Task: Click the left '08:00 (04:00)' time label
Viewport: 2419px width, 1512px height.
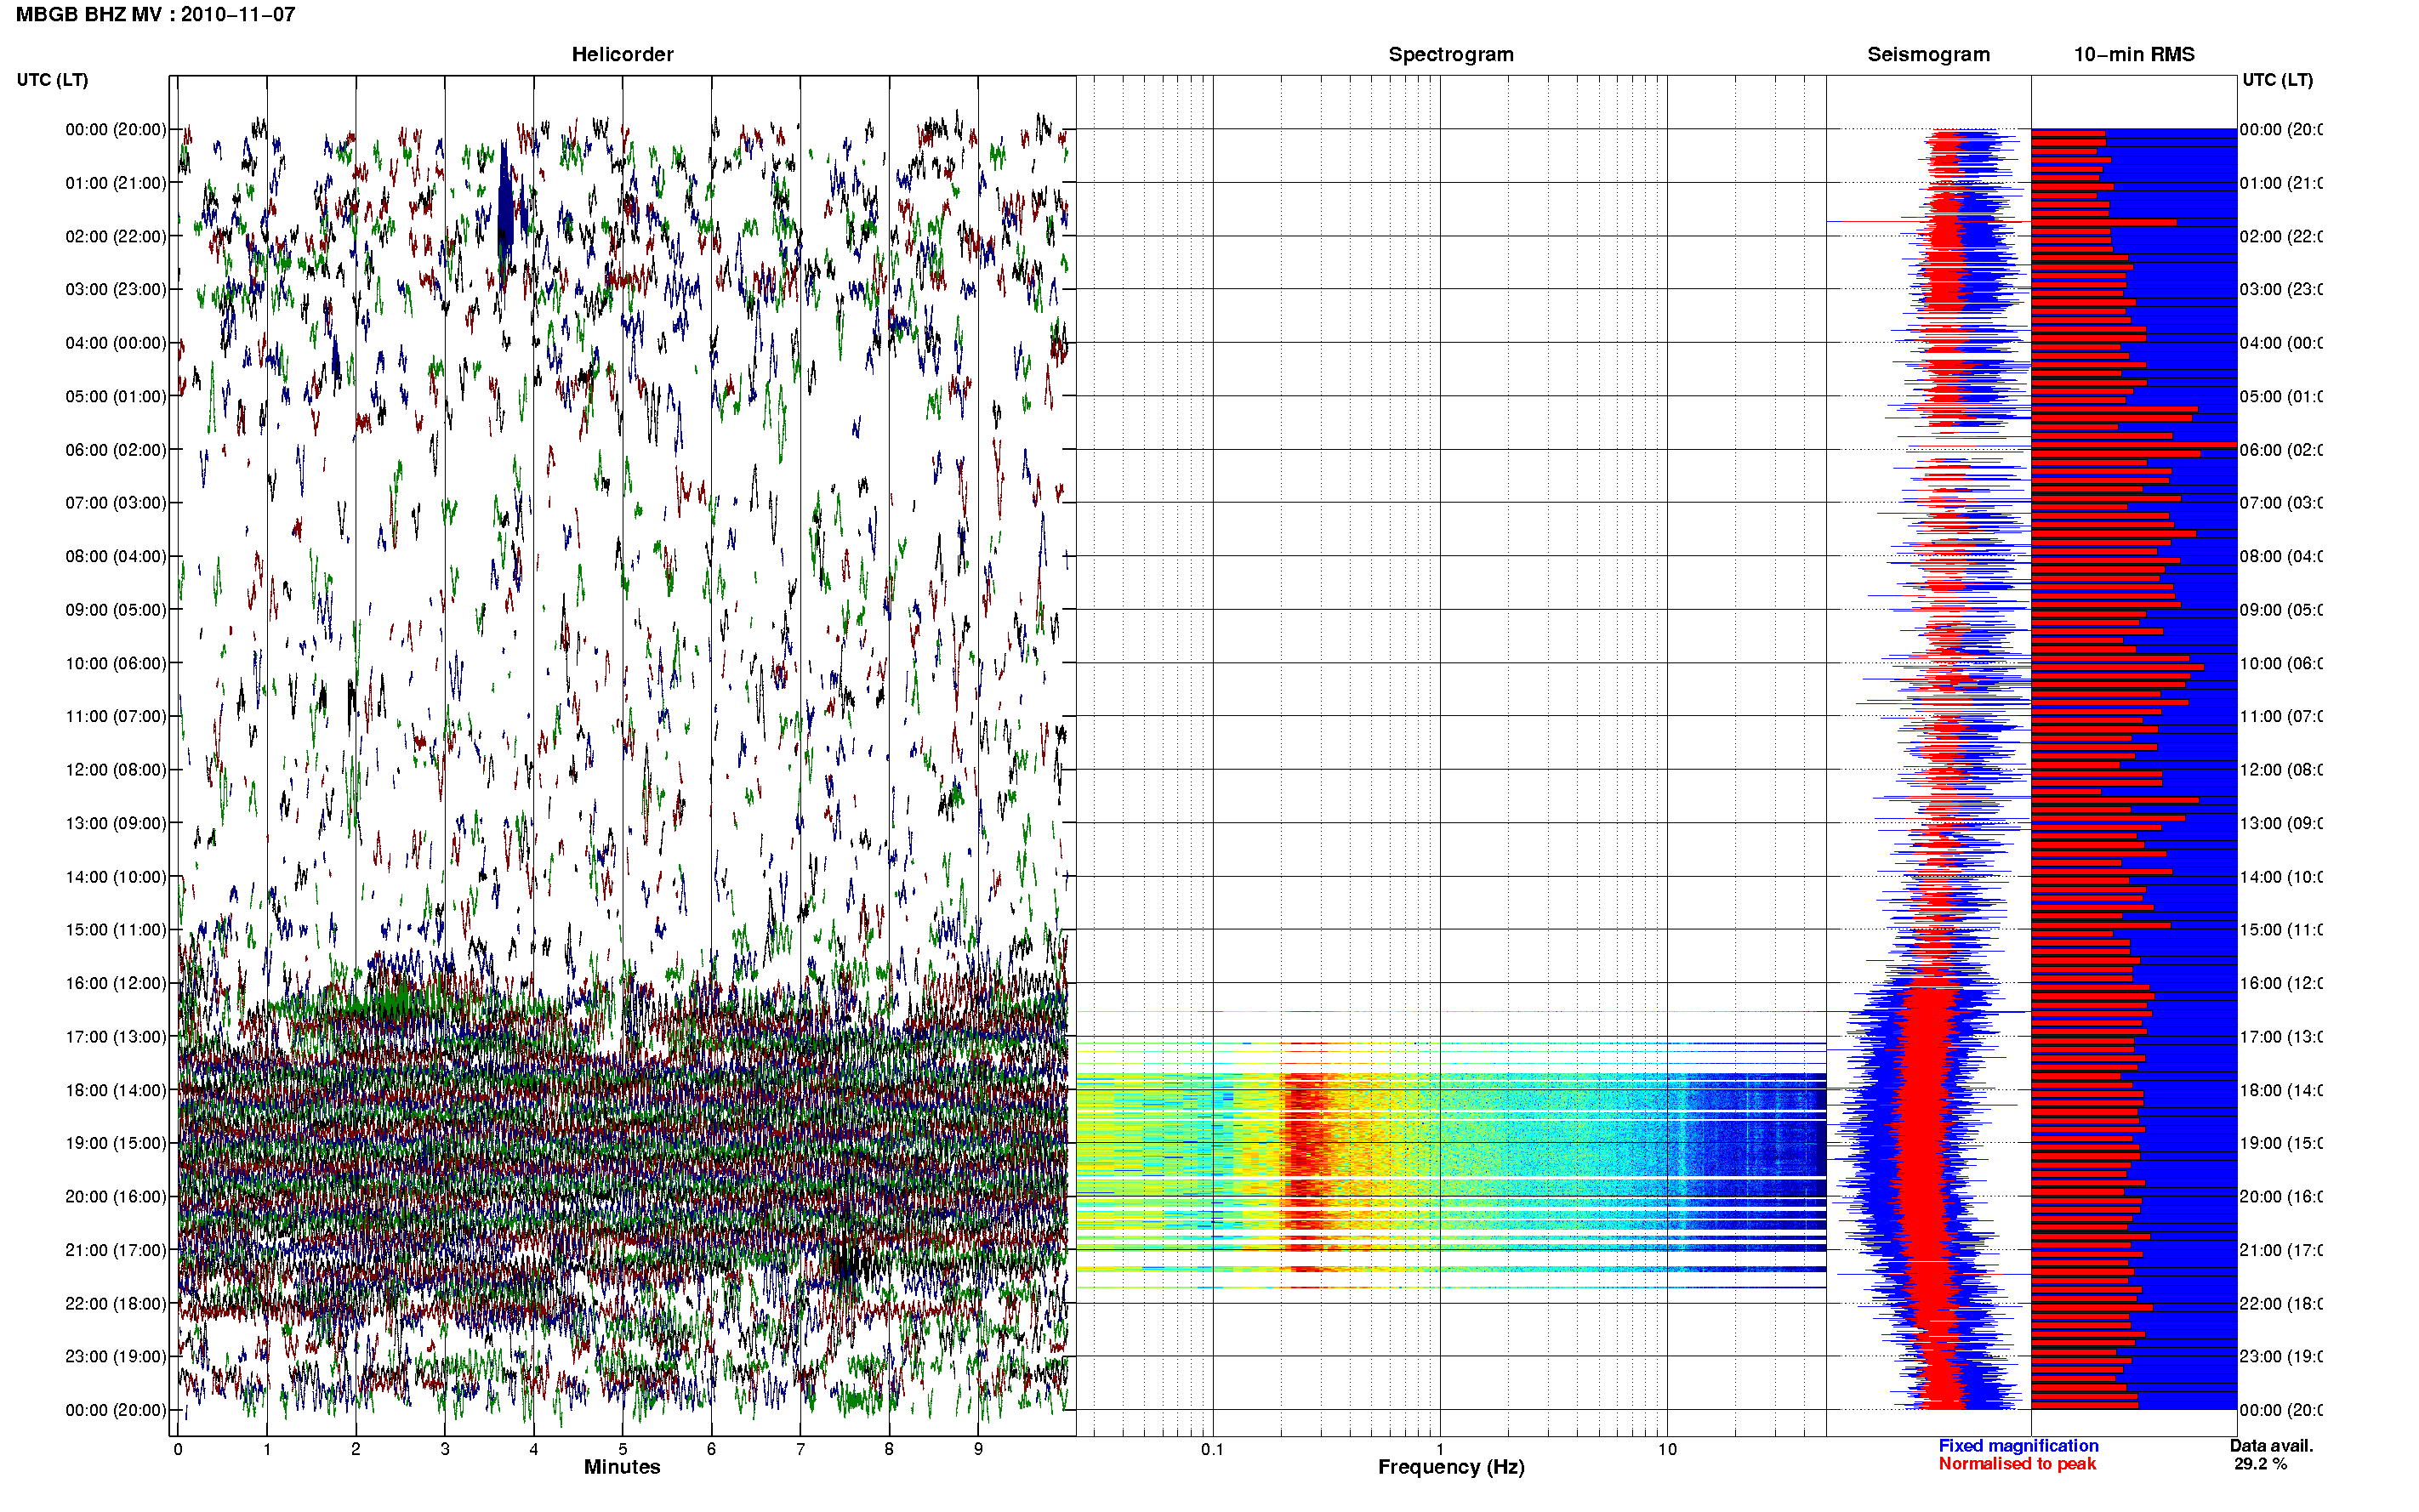Action: [x=116, y=556]
